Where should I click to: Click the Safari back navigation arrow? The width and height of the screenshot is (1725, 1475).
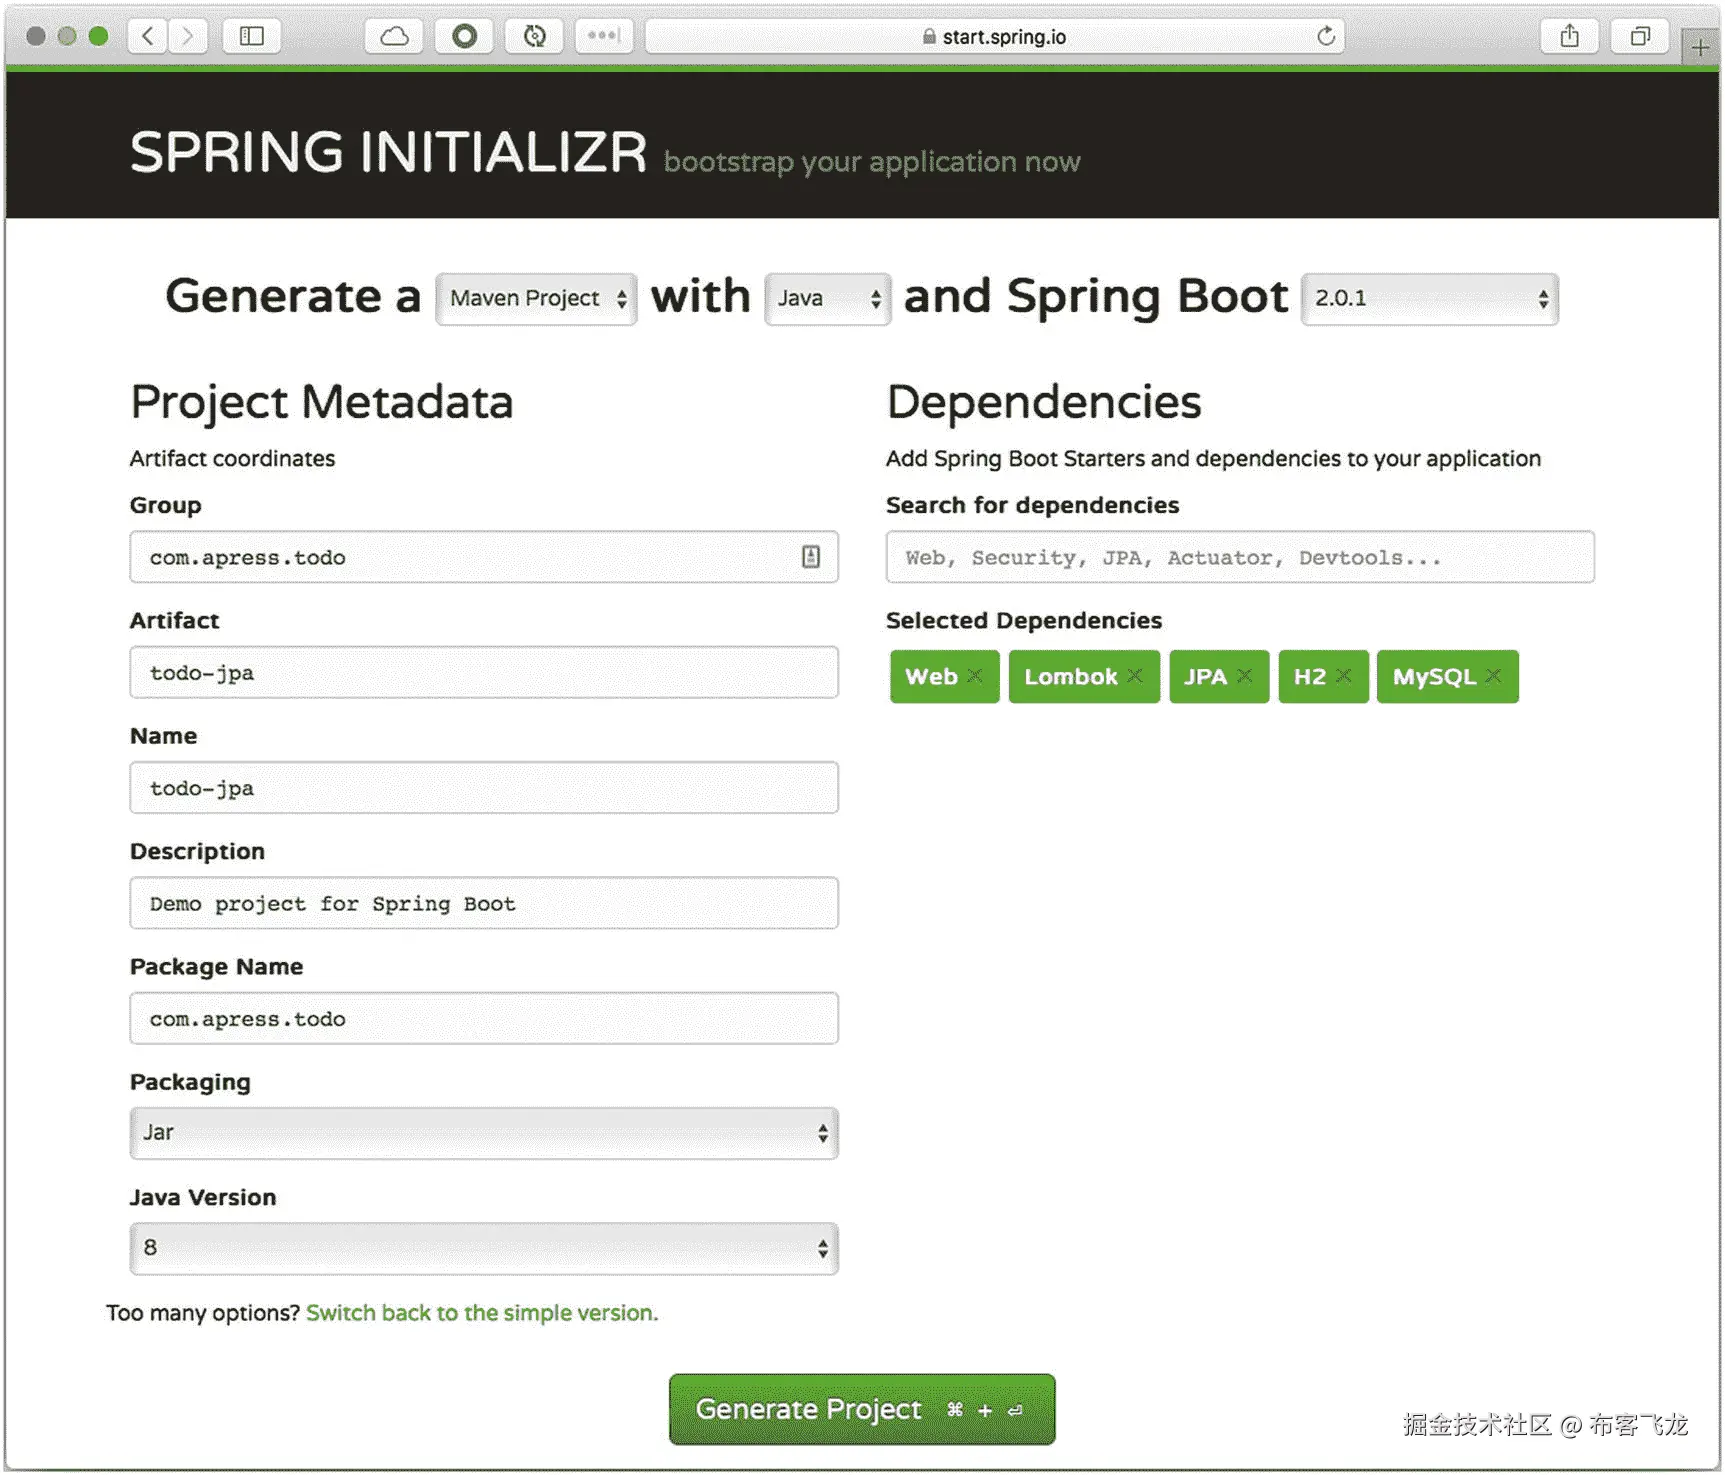click(x=148, y=37)
